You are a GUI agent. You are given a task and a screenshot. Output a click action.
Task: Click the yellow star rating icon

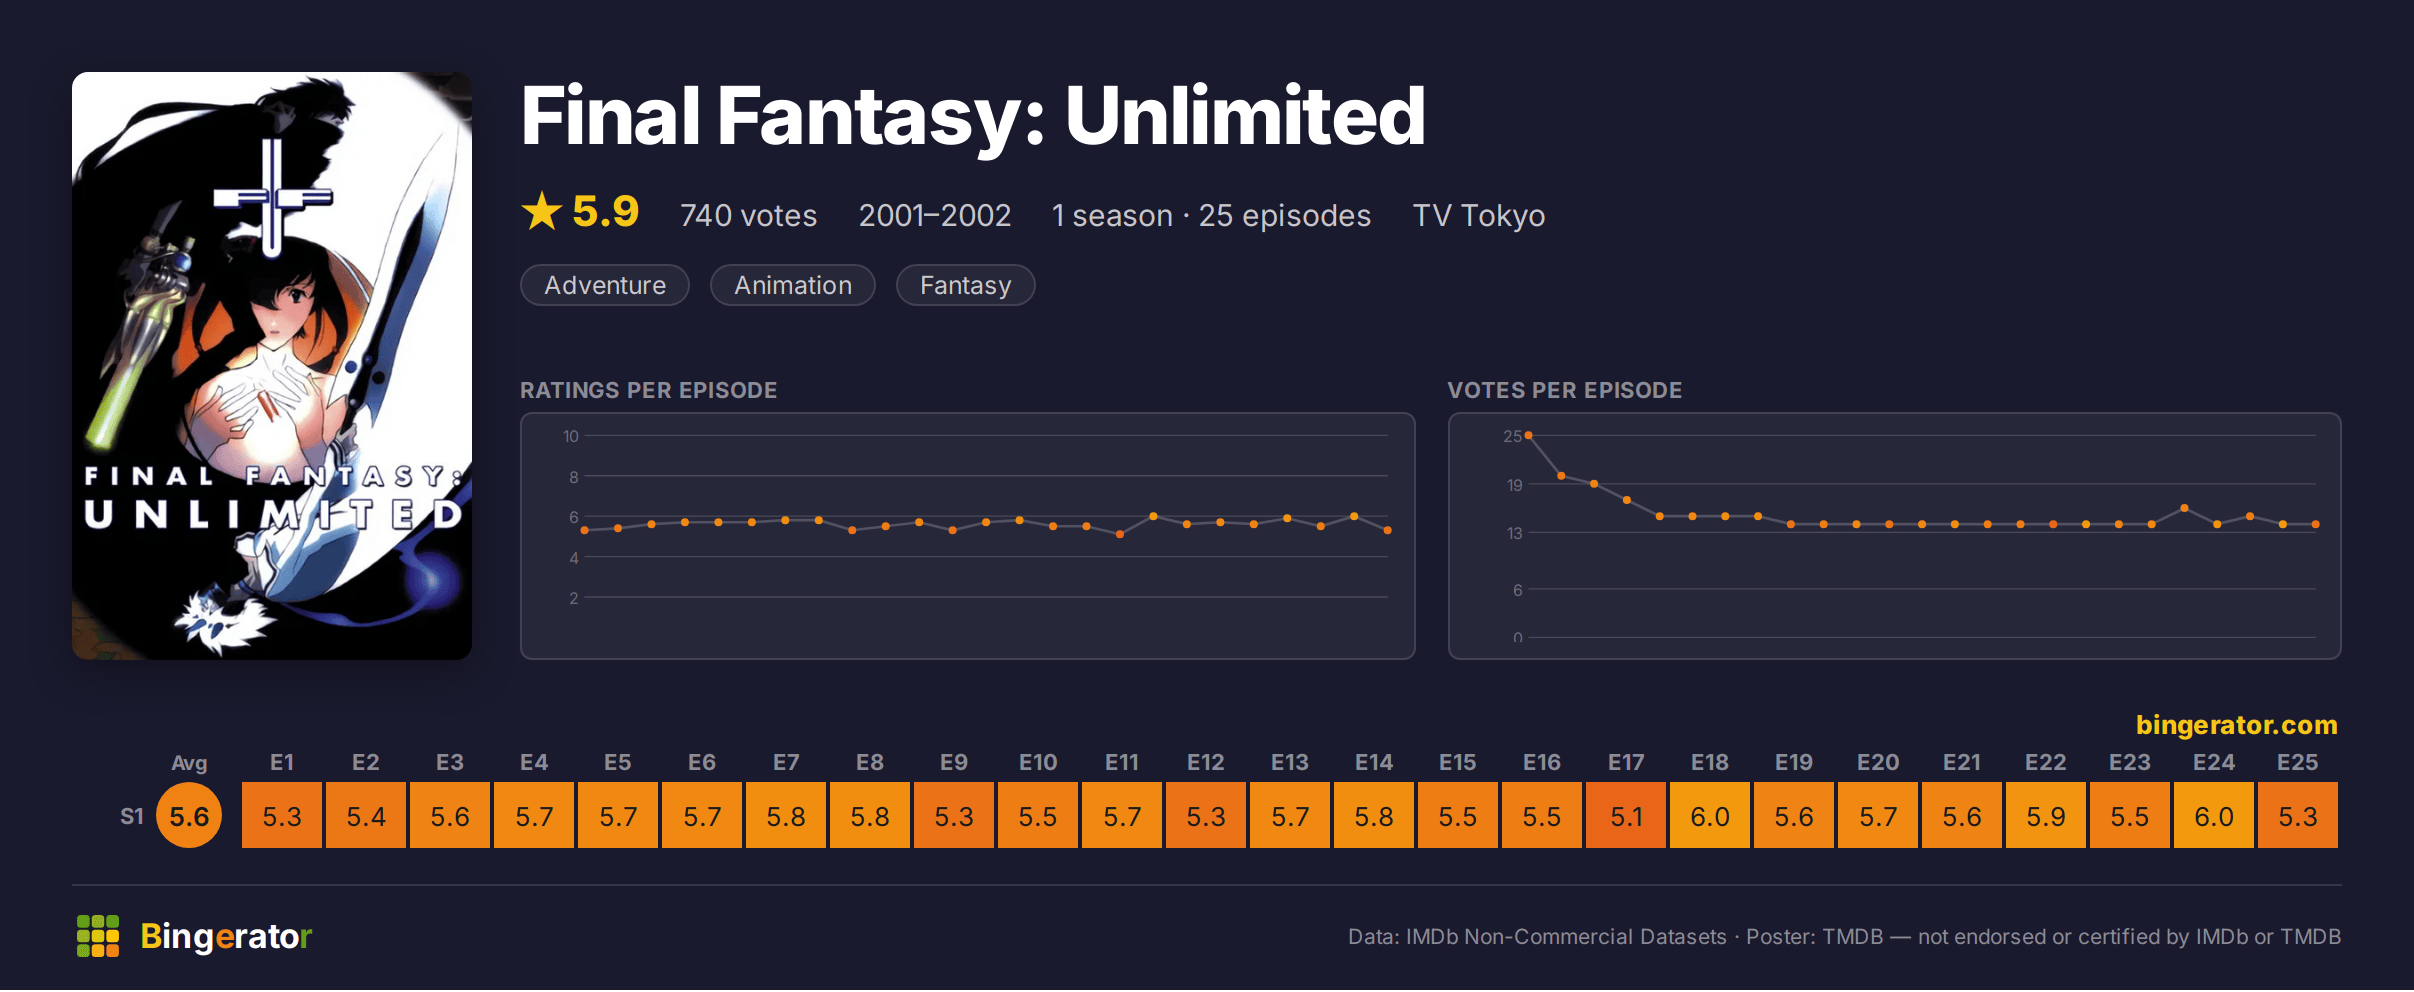coord(542,211)
